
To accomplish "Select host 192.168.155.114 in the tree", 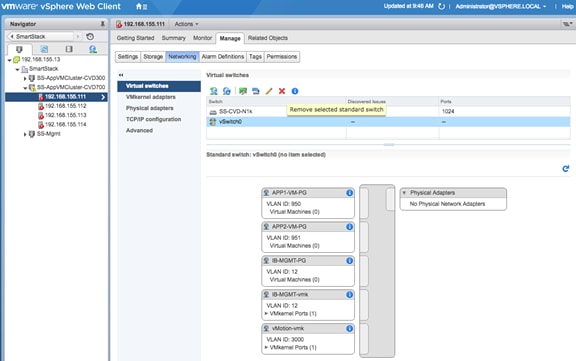I will 65,124.
